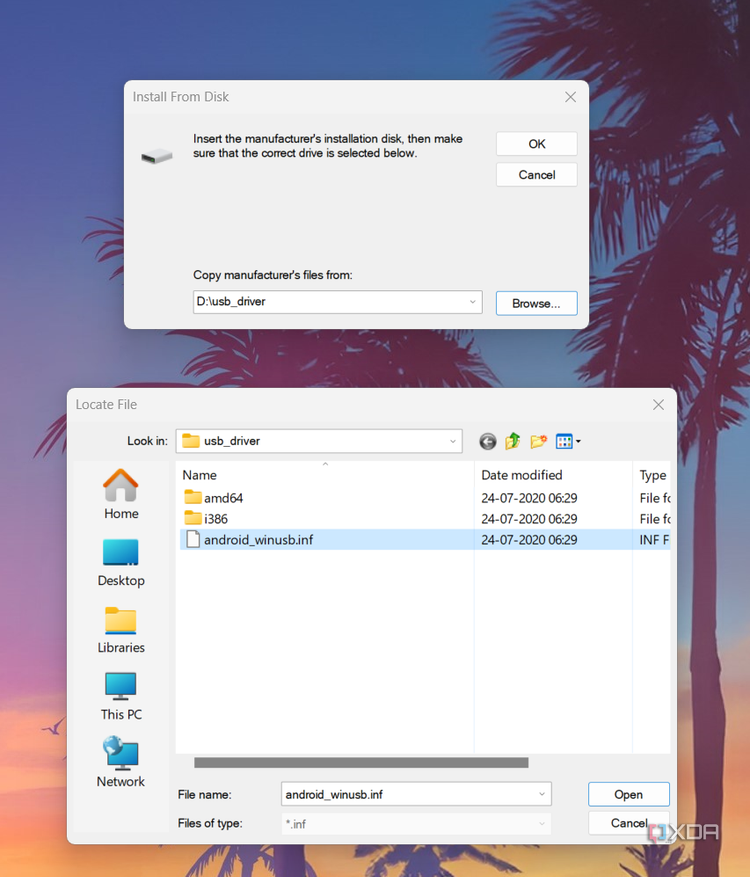Expand the Copy manufacturer's files from dropdown

473,302
